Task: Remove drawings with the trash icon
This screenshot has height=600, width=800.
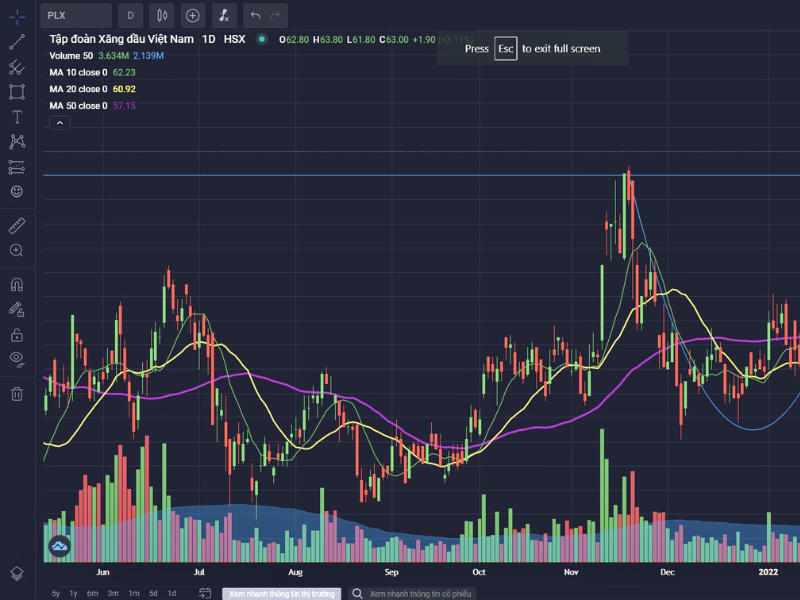Action: (x=17, y=393)
